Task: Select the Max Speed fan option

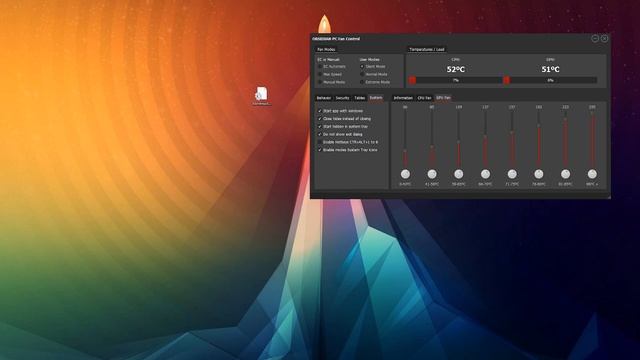Action: tap(320, 74)
